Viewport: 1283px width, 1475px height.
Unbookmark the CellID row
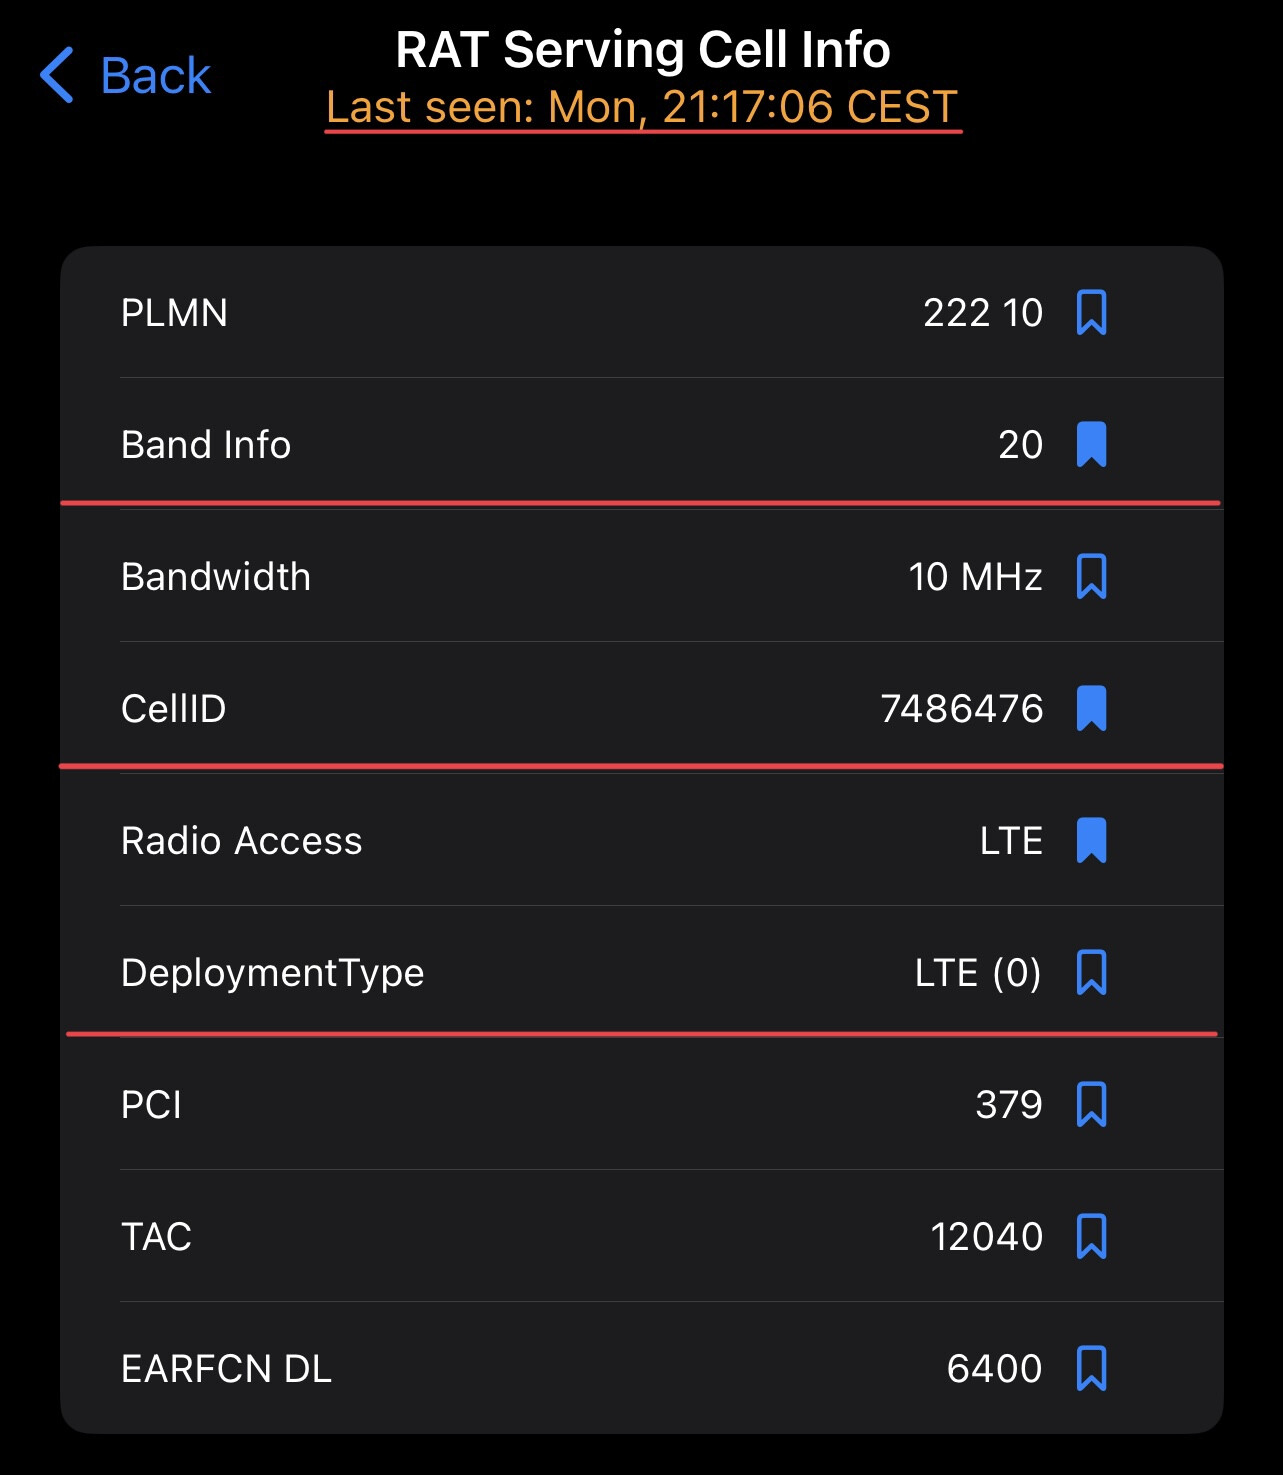[1091, 709]
